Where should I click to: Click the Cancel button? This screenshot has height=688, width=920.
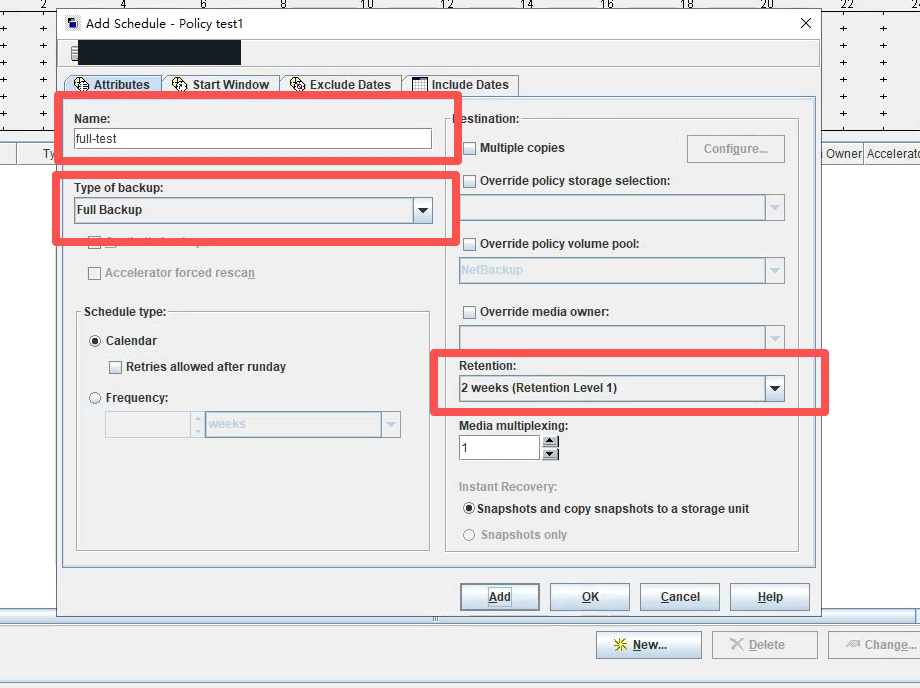point(680,597)
